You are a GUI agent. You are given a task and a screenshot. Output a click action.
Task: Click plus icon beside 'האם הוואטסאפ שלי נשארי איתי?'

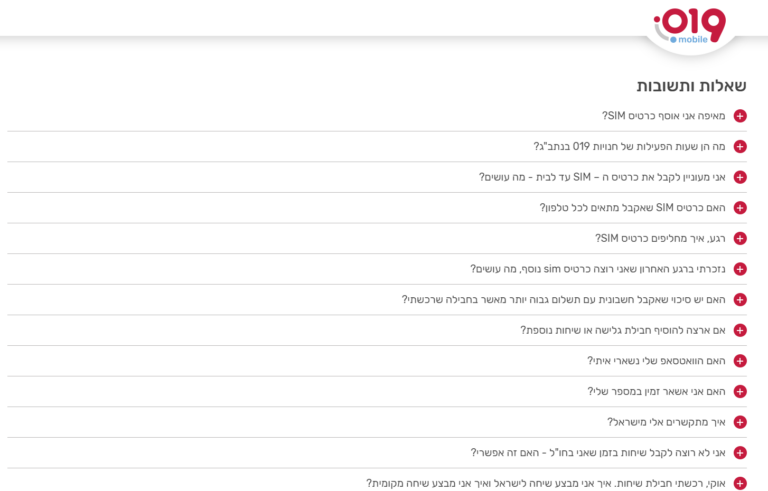(740, 360)
